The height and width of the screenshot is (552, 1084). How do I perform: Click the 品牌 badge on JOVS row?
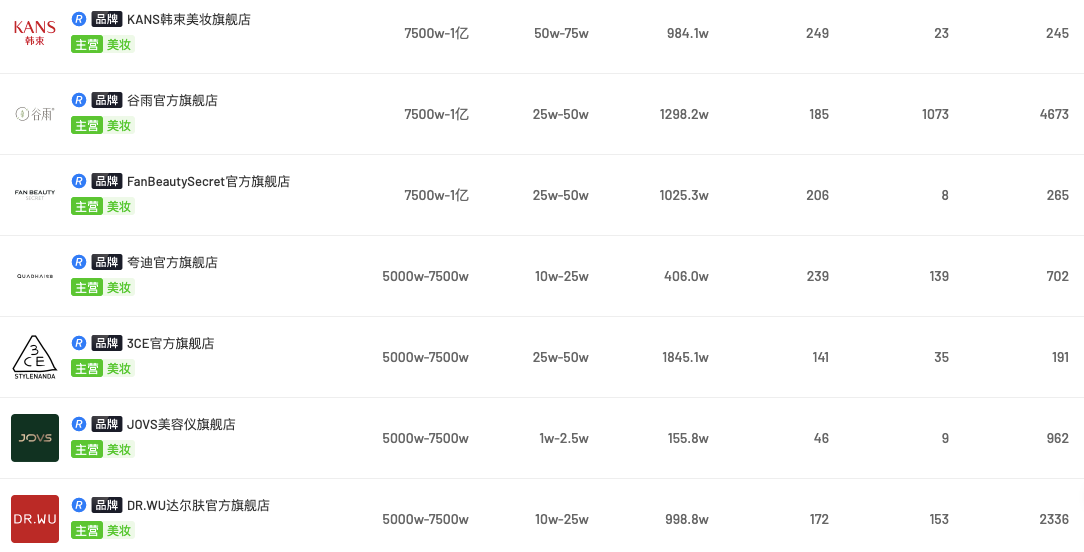tap(106, 424)
